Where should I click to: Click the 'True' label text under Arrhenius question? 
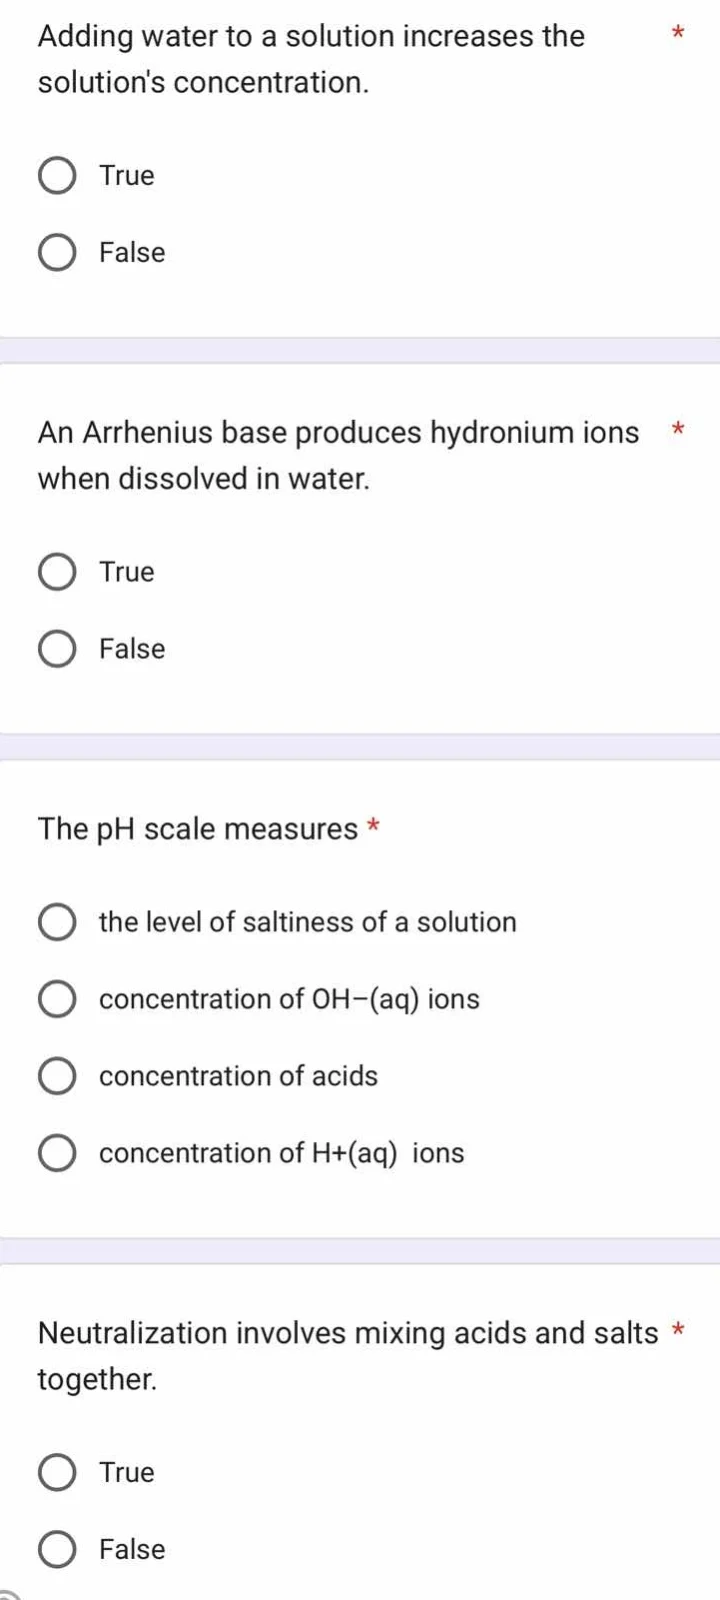(x=126, y=571)
